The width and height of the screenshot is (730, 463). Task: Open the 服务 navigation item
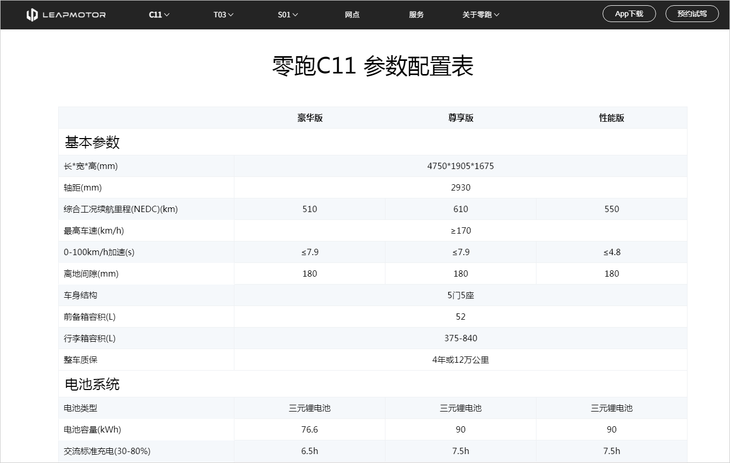coord(416,15)
